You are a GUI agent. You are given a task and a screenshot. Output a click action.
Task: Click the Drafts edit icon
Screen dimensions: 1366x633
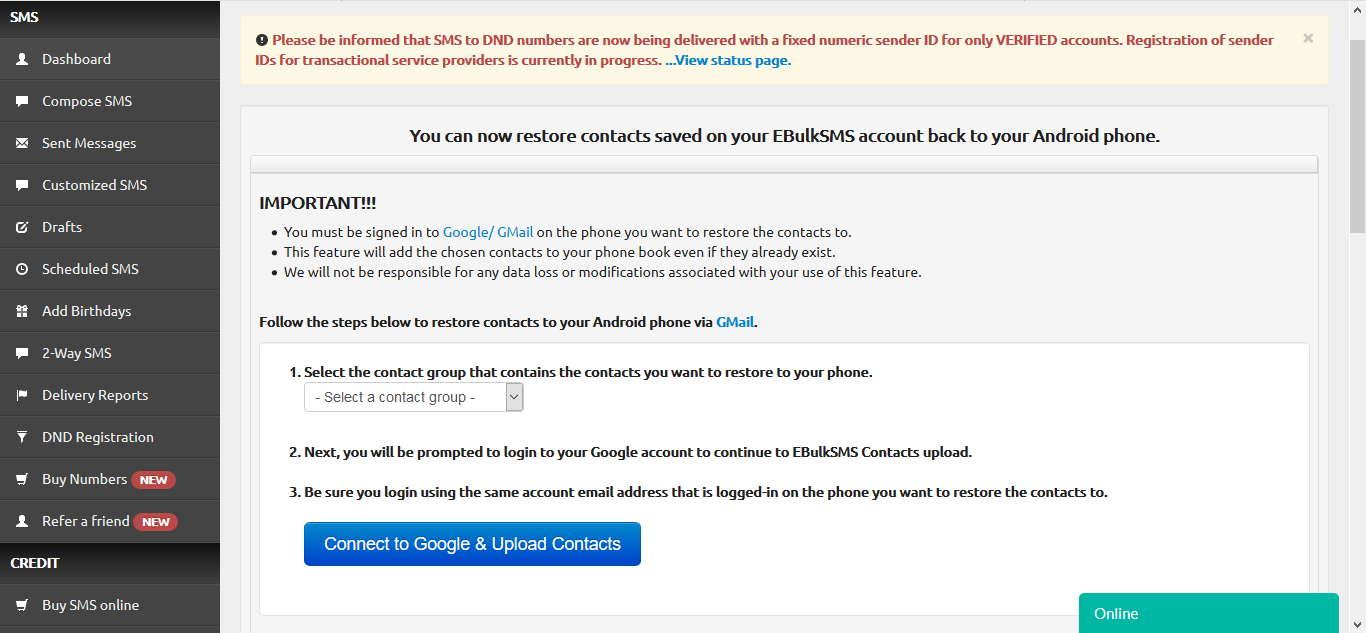point(22,227)
